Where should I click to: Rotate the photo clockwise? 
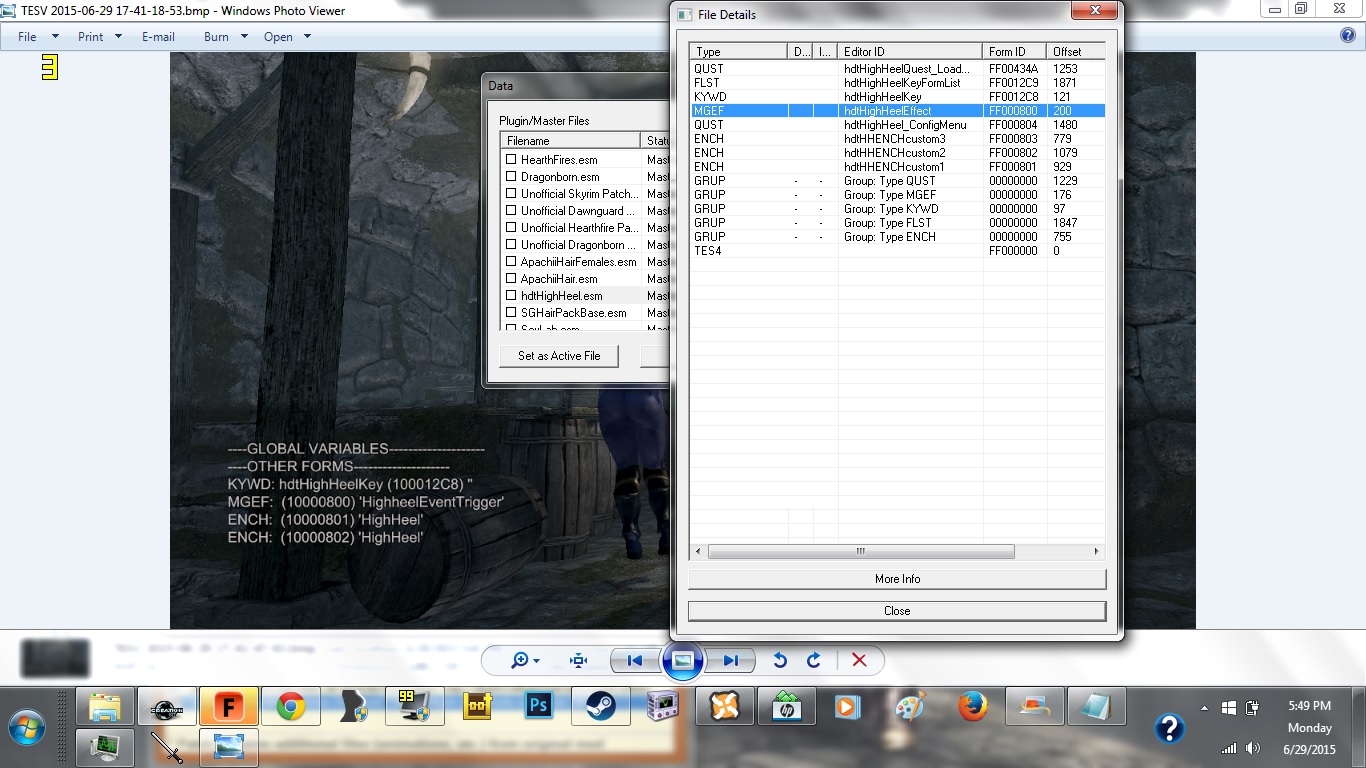[x=814, y=660]
